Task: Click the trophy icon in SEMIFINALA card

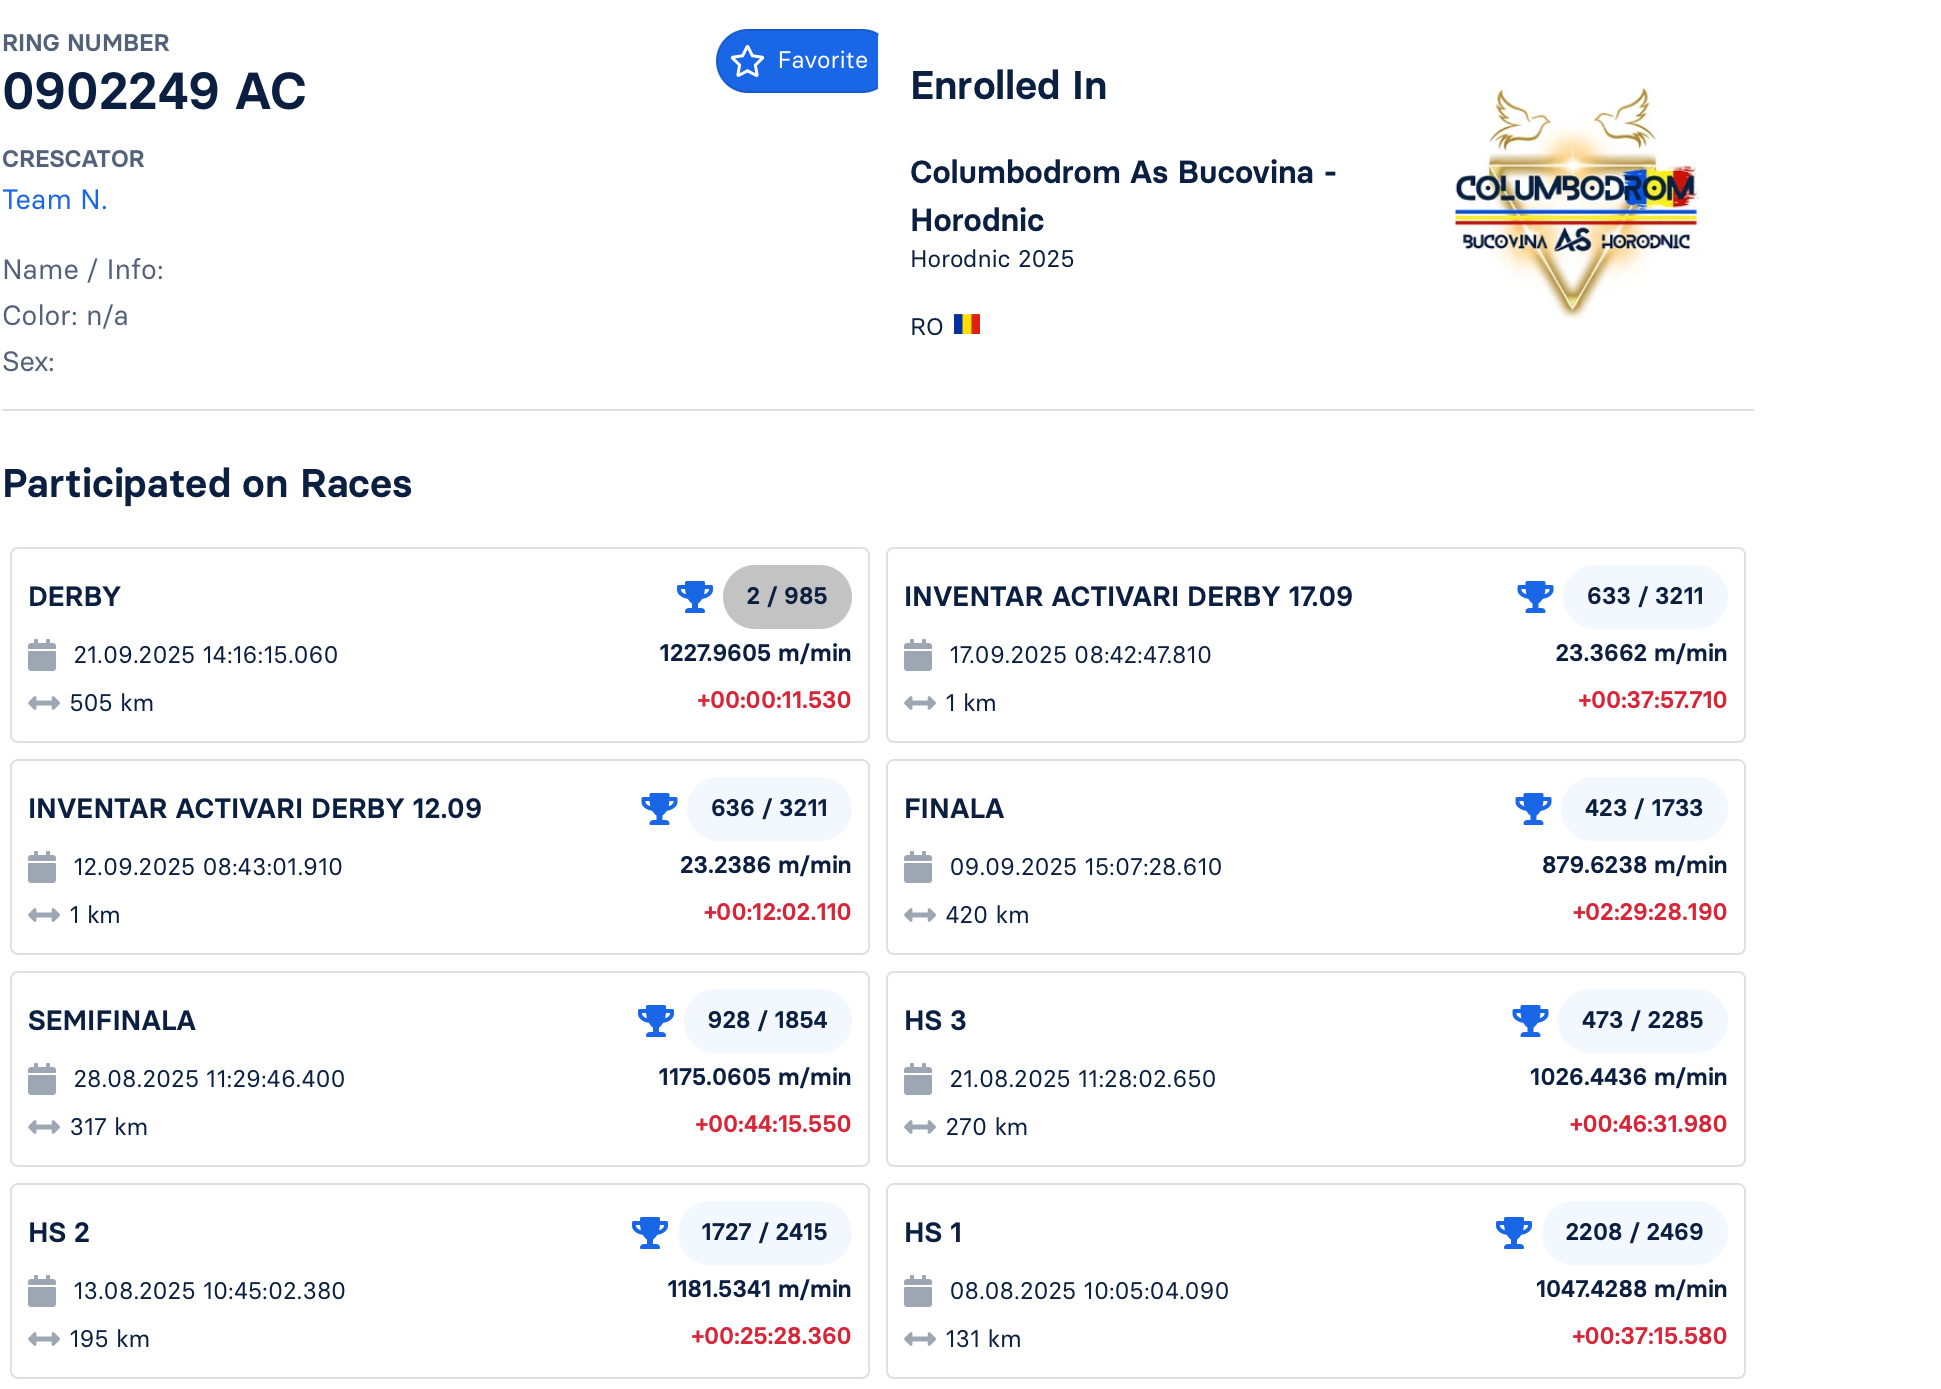Action: tap(656, 1020)
